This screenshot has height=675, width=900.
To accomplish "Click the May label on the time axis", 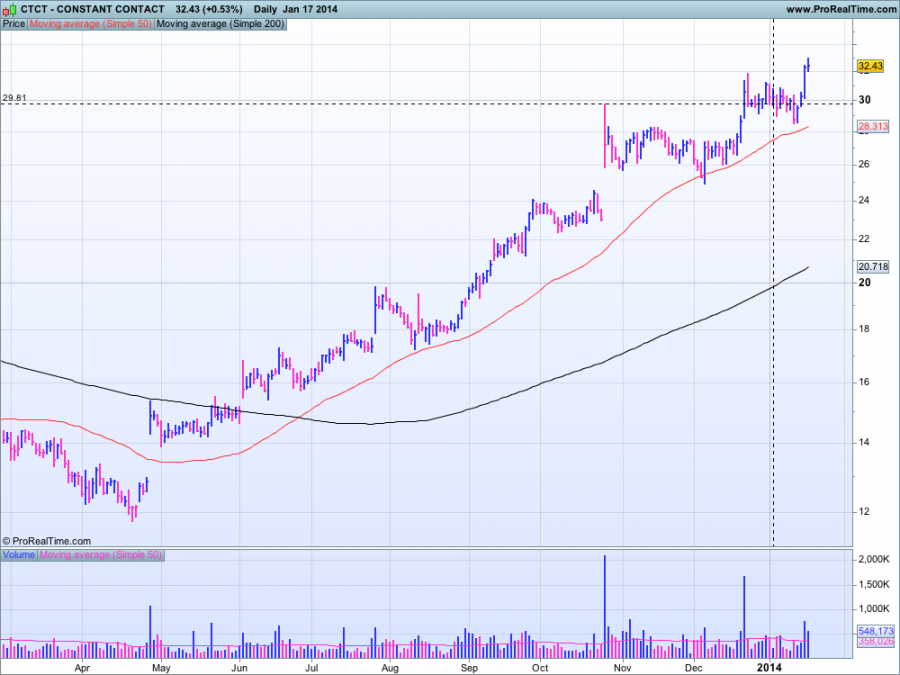I will tap(161, 668).
